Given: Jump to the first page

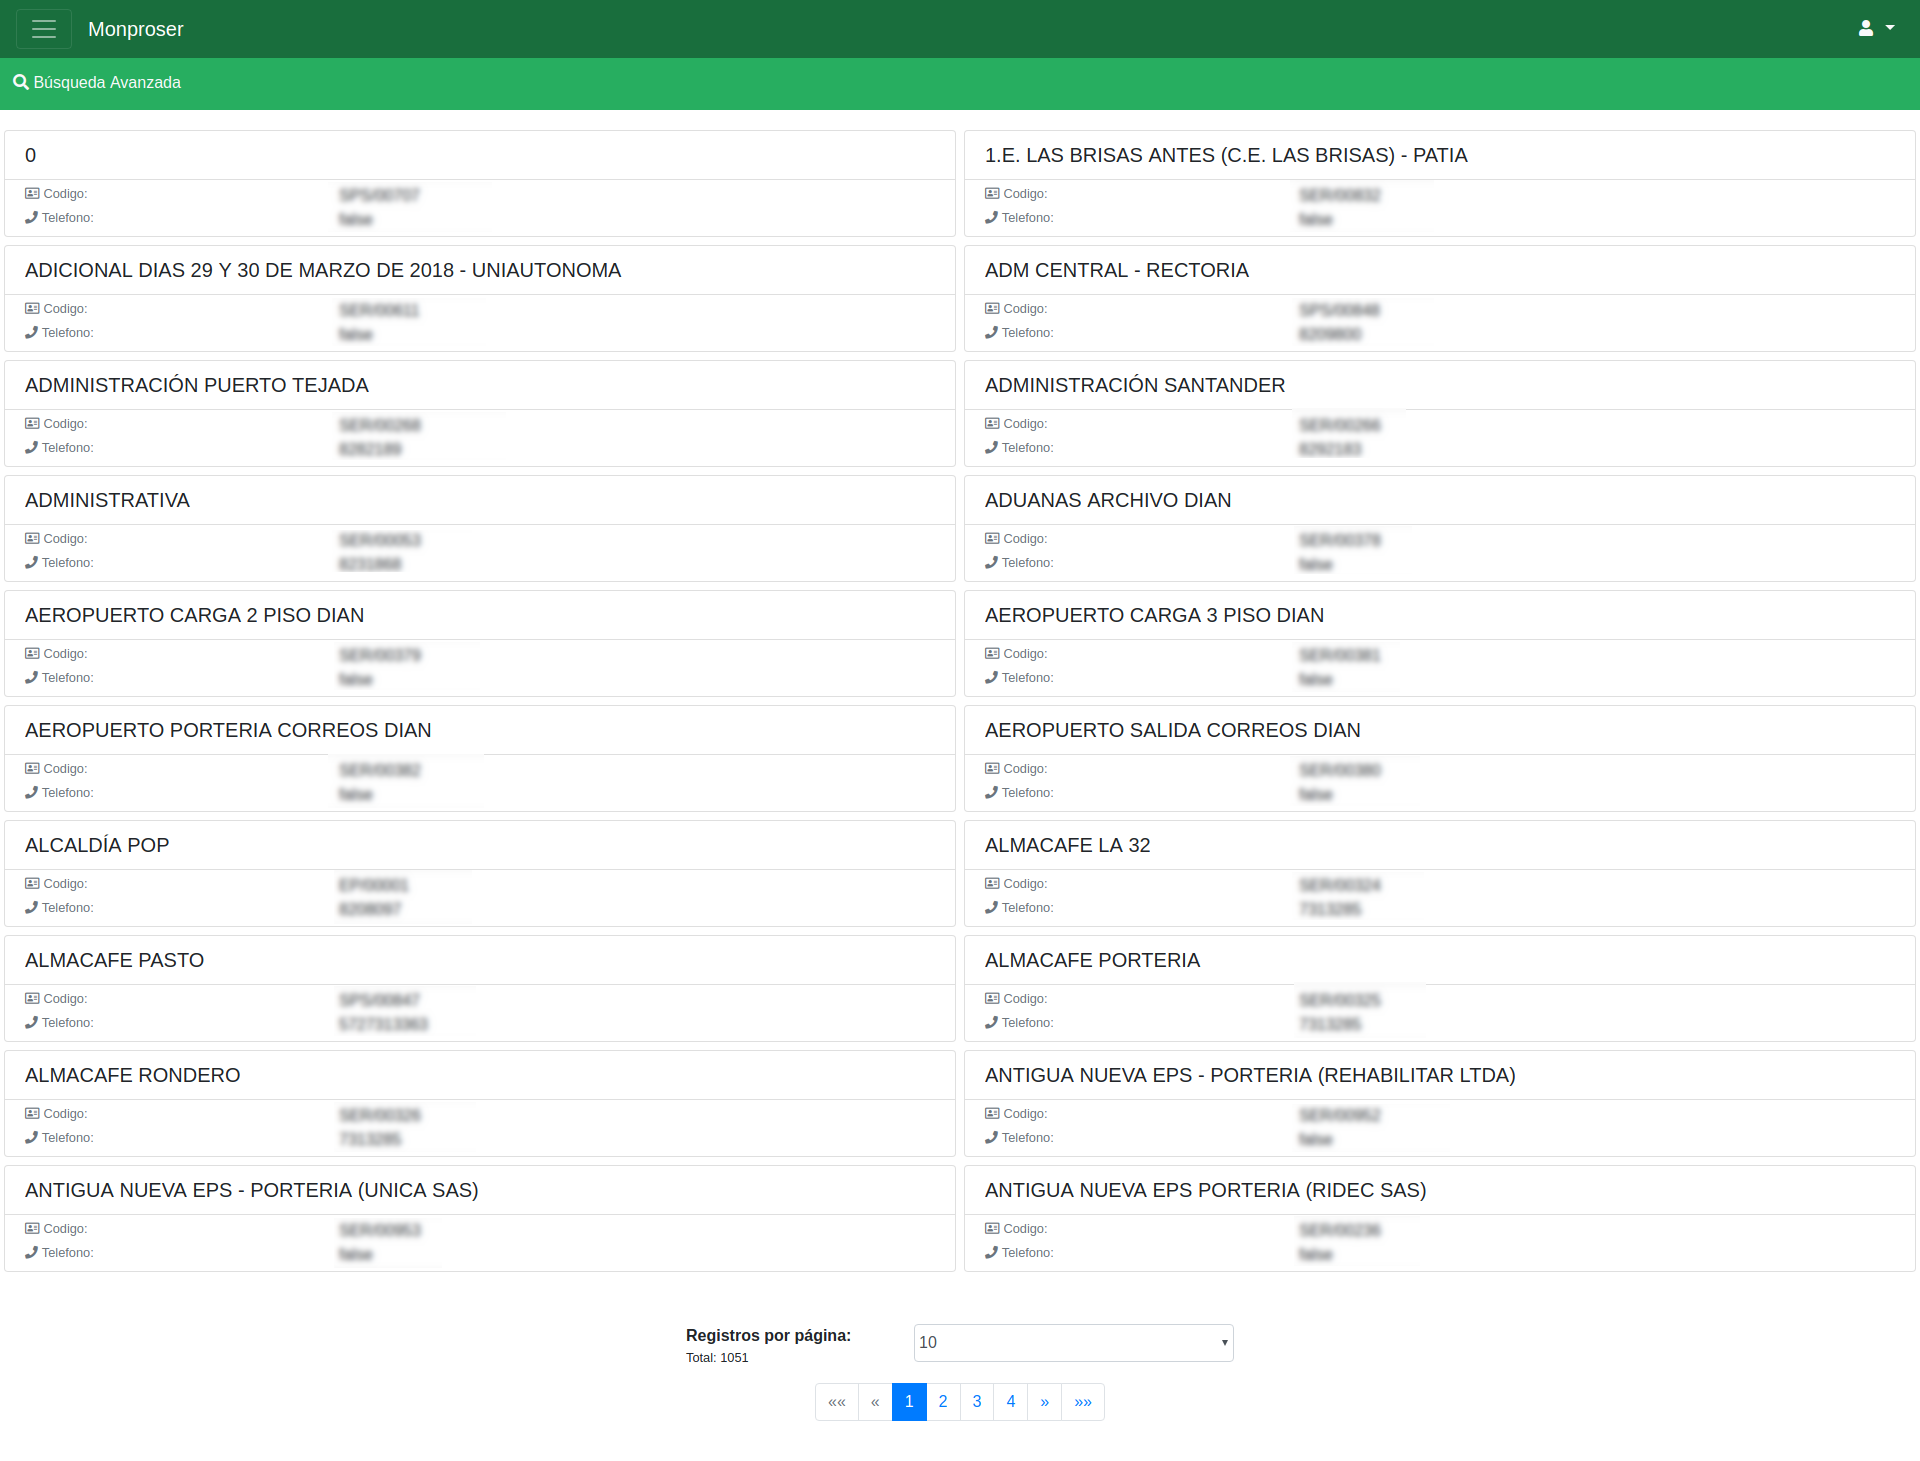Looking at the screenshot, I should click(837, 1402).
